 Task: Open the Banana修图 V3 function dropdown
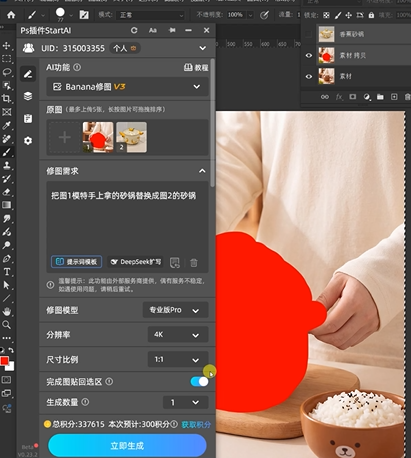127,87
